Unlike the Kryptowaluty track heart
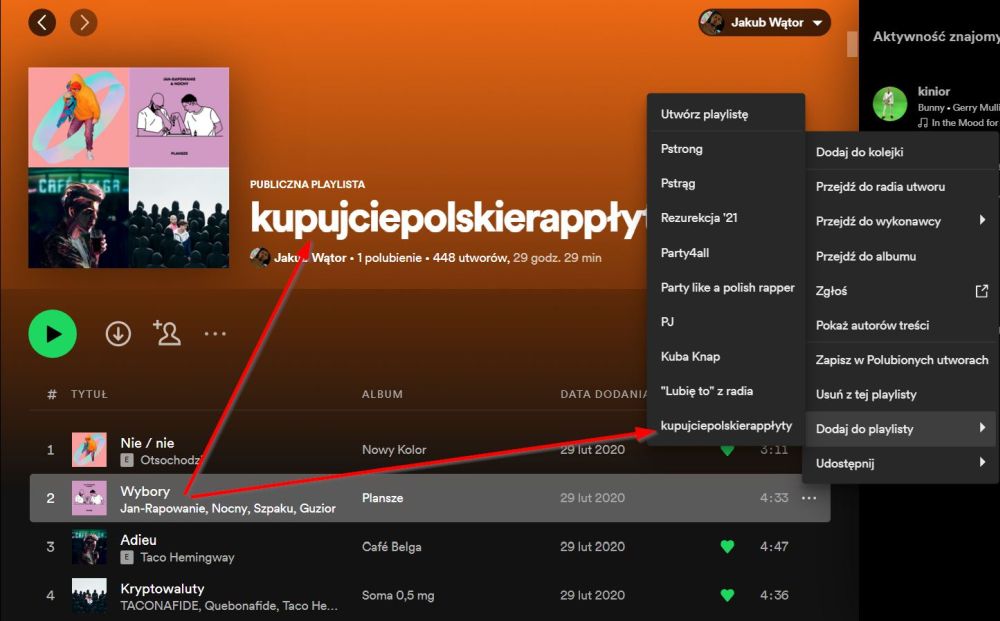The height and width of the screenshot is (621, 1000). tap(727, 595)
